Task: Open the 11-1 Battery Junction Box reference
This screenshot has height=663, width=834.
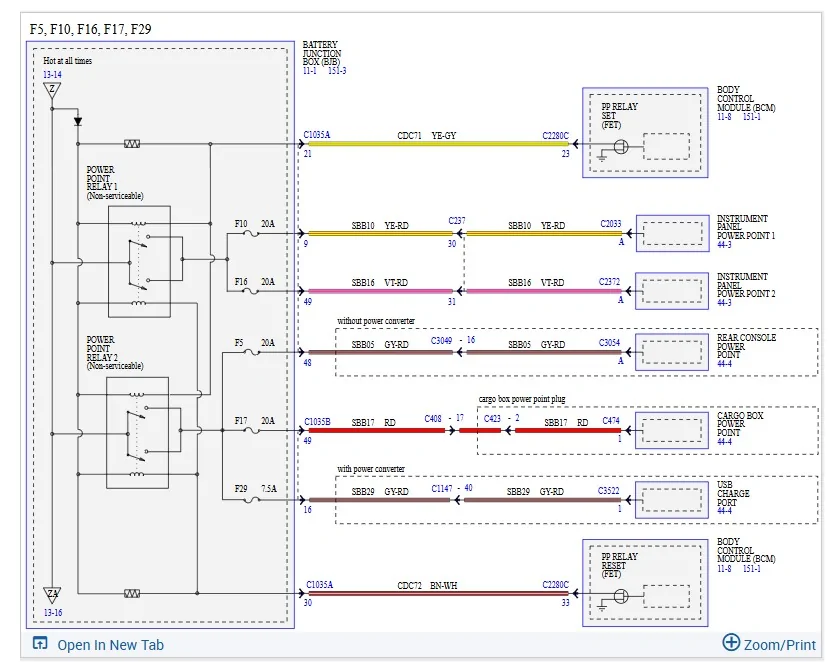Action: (x=310, y=71)
